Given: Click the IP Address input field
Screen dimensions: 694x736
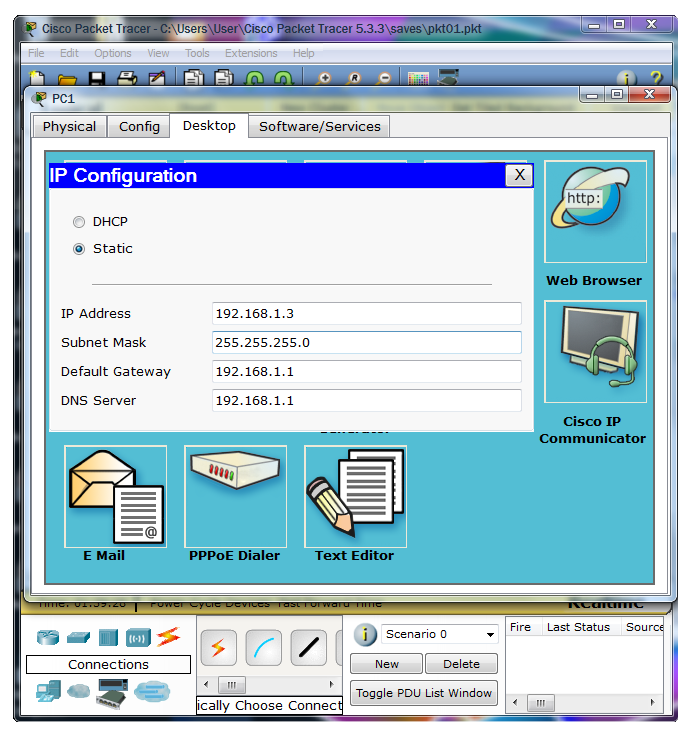Looking at the screenshot, I should tap(366, 314).
